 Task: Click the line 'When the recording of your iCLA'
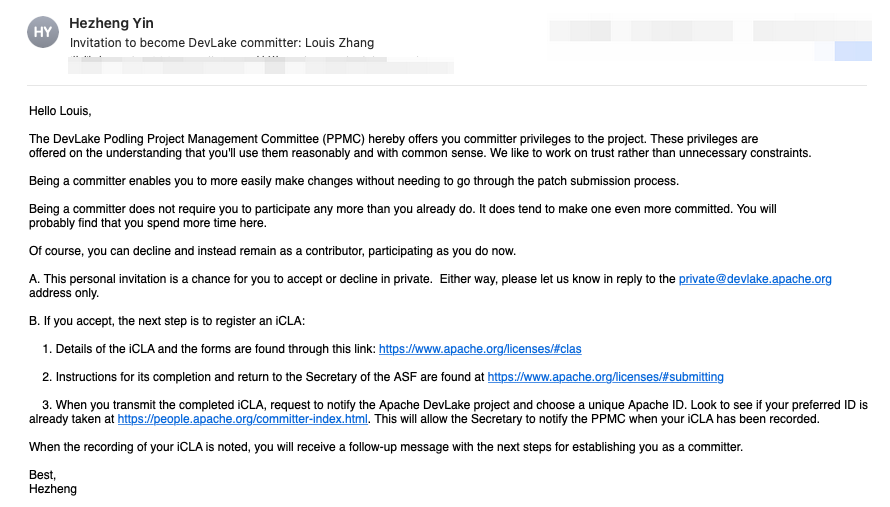(x=385, y=447)
